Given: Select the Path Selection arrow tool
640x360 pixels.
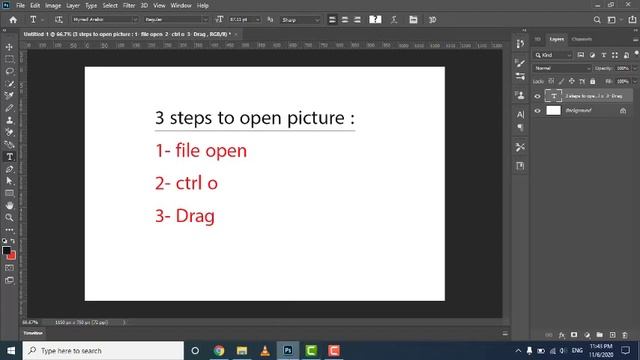Looking at the screenshot, I should [9, 181].
